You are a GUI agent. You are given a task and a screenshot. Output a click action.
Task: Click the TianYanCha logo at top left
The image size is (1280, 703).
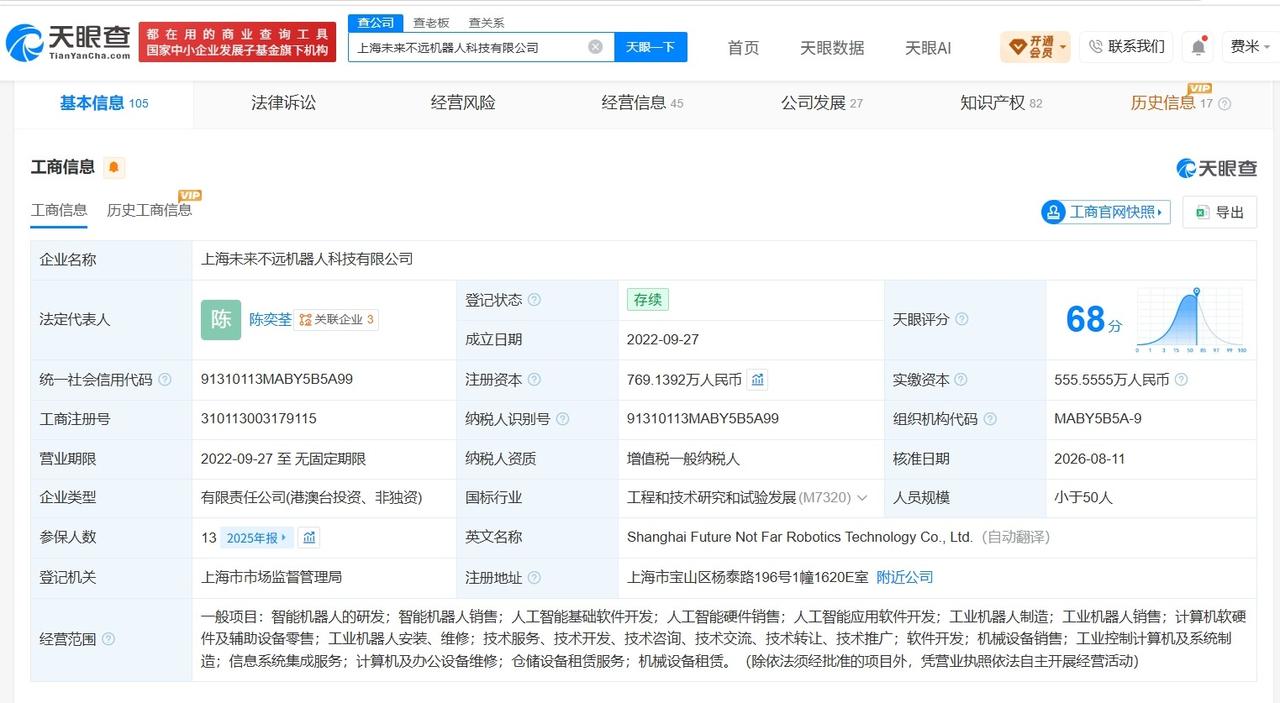click(x=68, y=42)
